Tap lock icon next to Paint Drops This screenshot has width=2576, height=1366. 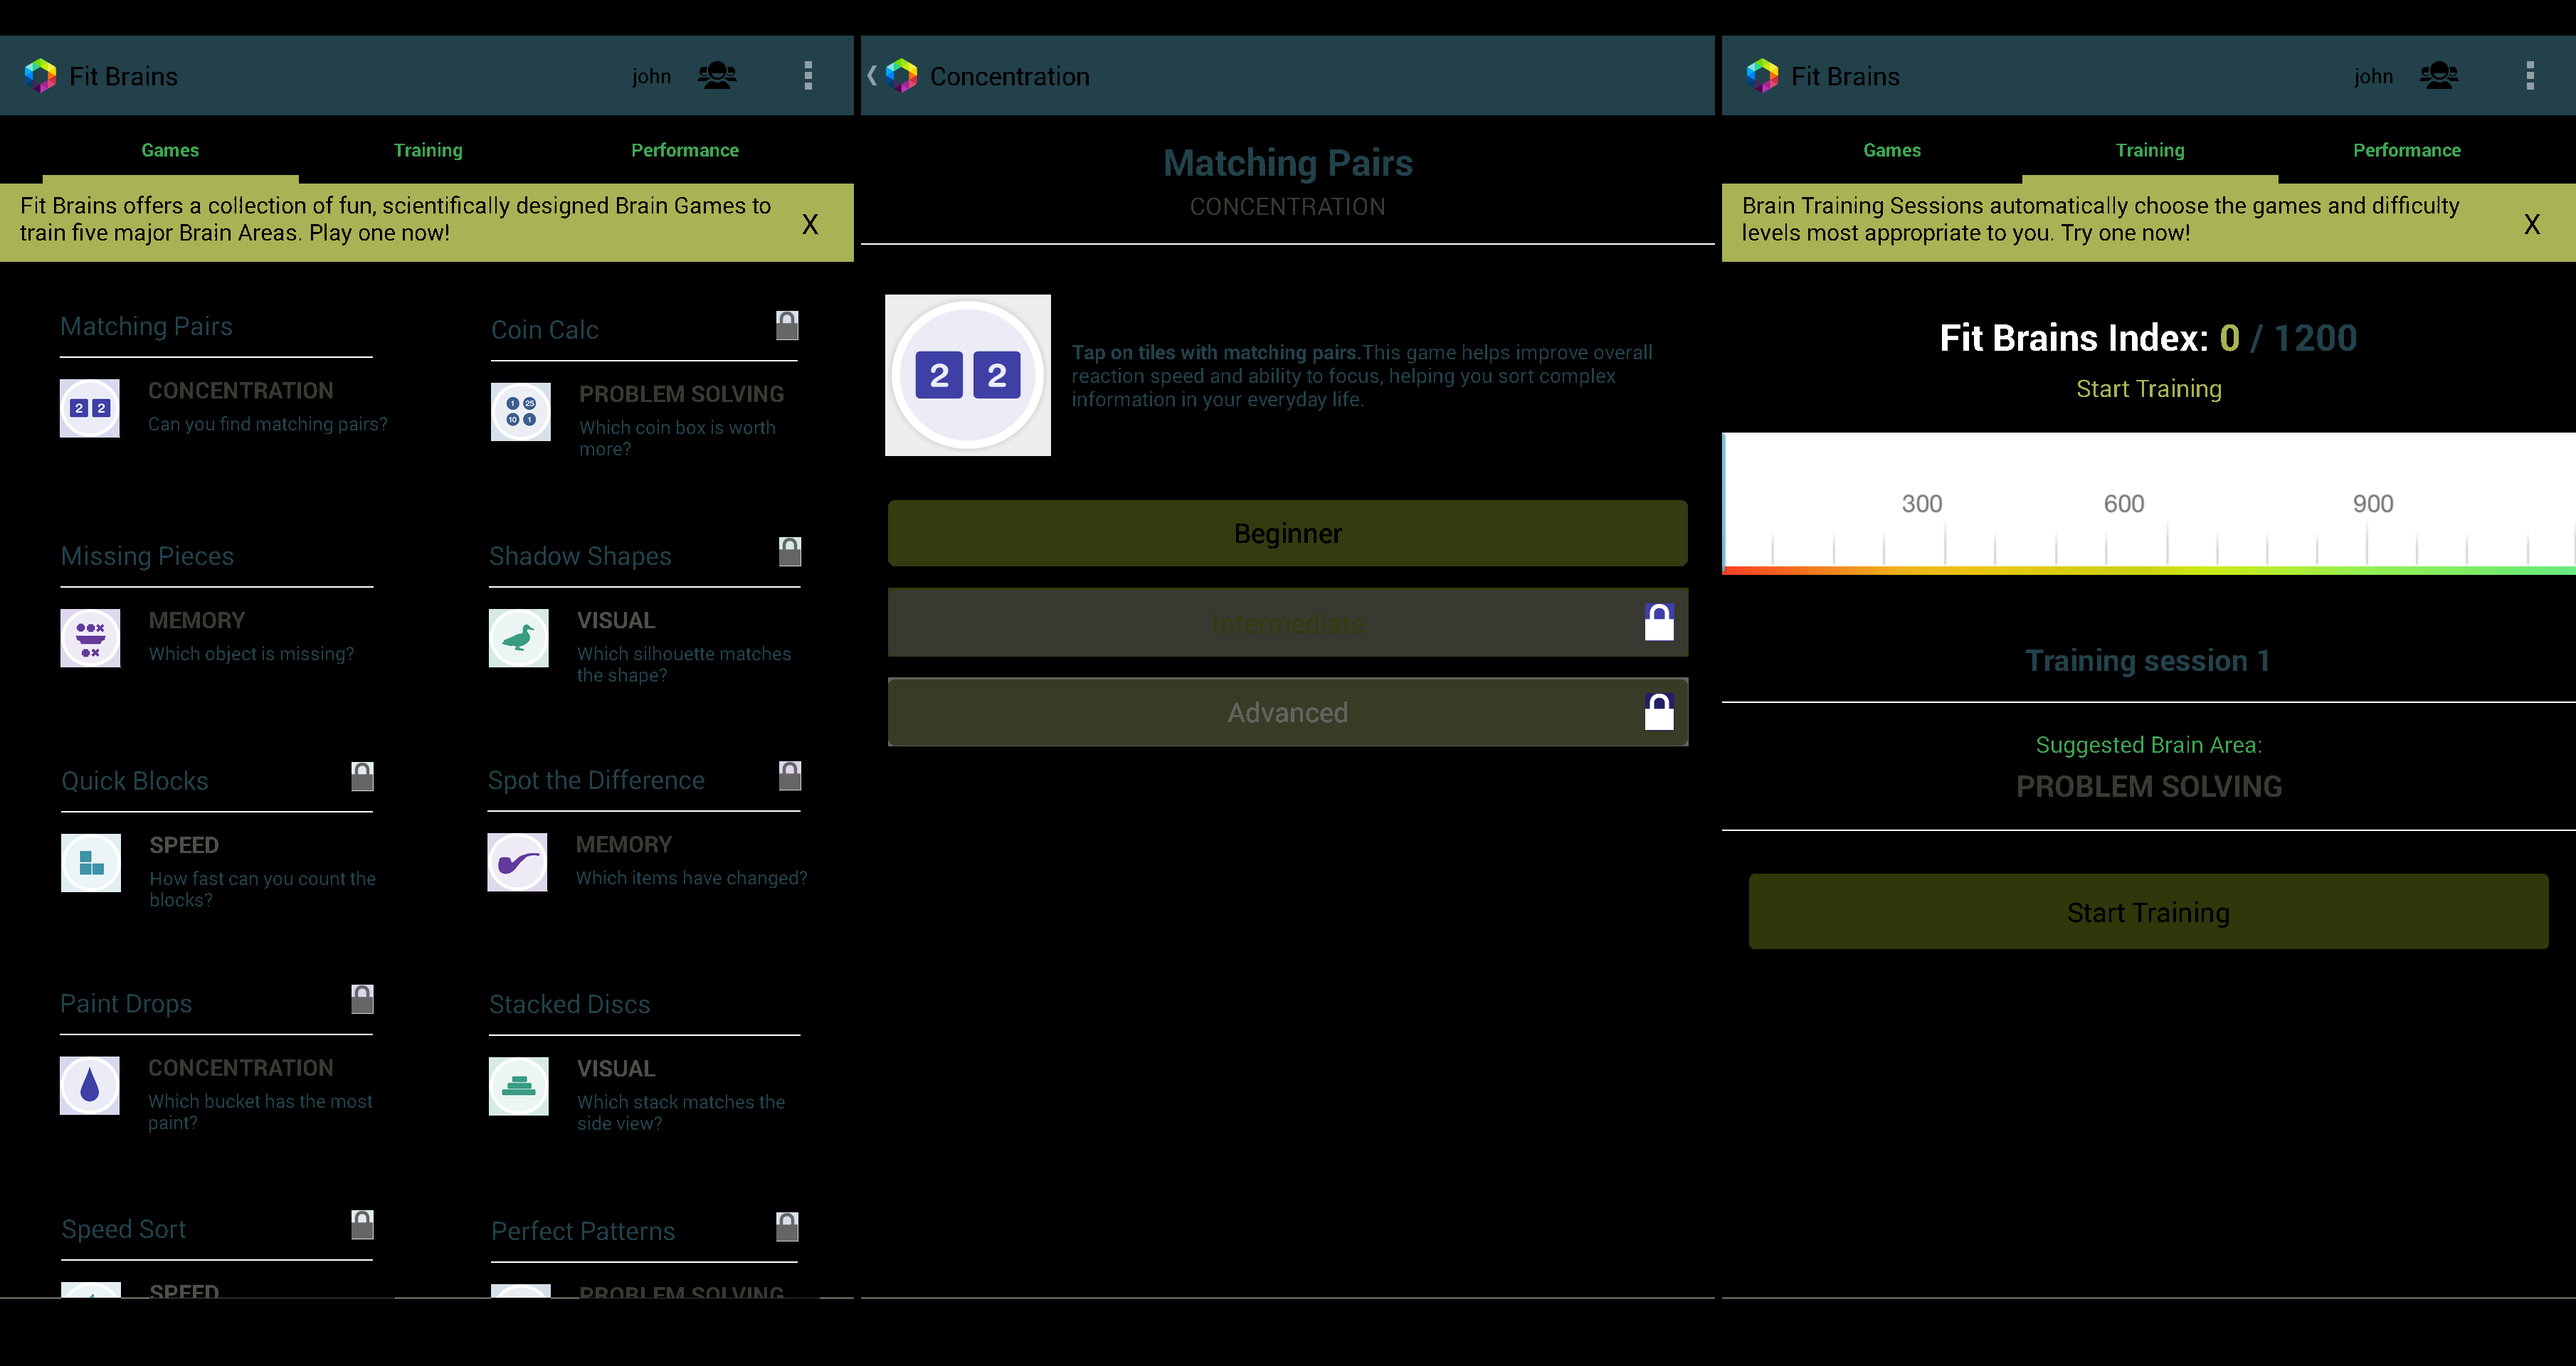(363, 999)
